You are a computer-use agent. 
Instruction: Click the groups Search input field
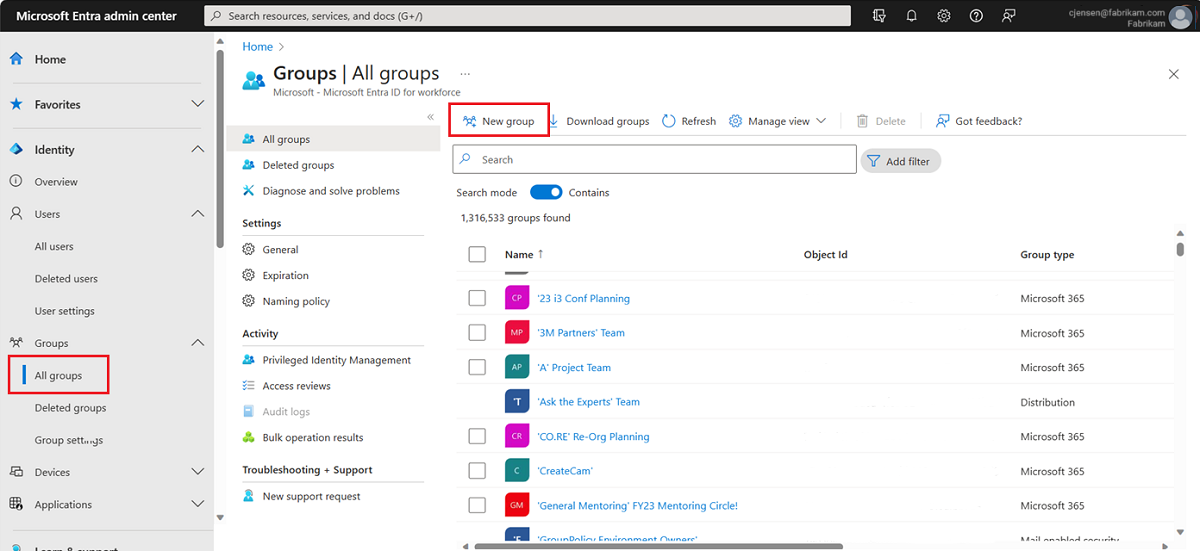pyautogui.click(x=655, y=160)
